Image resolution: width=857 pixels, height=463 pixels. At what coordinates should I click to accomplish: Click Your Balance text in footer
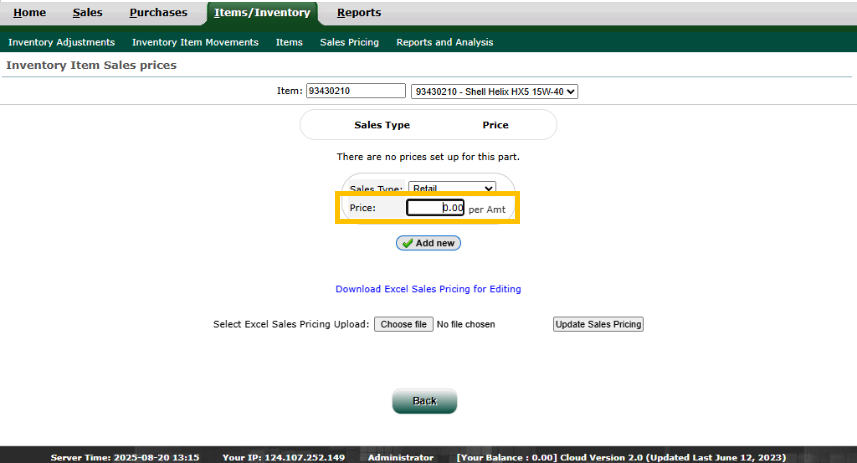coord(507,458)
